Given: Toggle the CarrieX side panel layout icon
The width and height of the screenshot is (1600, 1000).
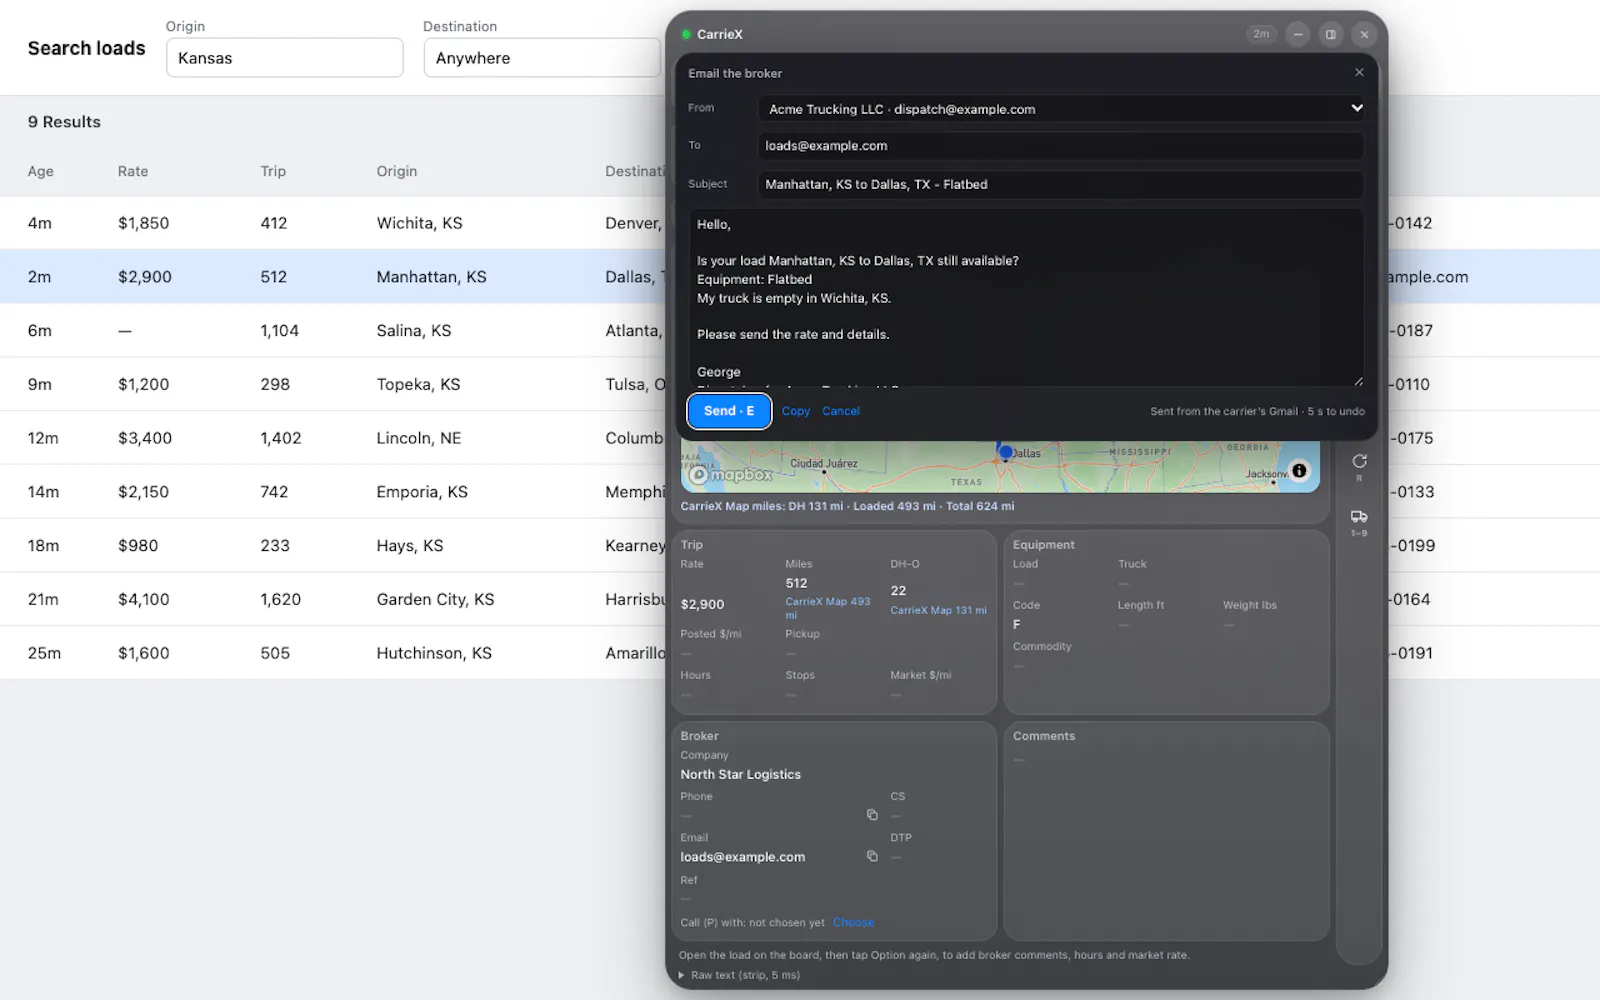Looking at the screenshot, I should tap(1331, 34).
